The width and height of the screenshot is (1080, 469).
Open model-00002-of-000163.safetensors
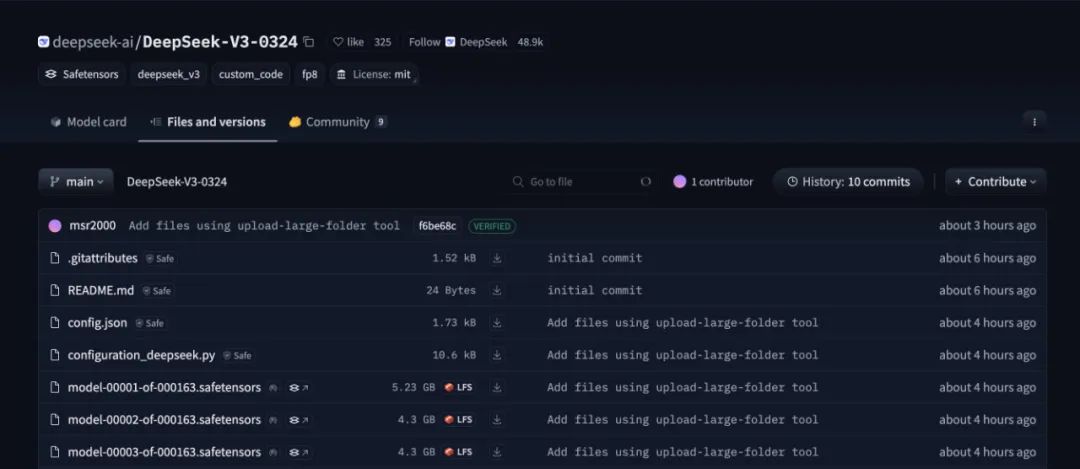(x=164, y=420)
